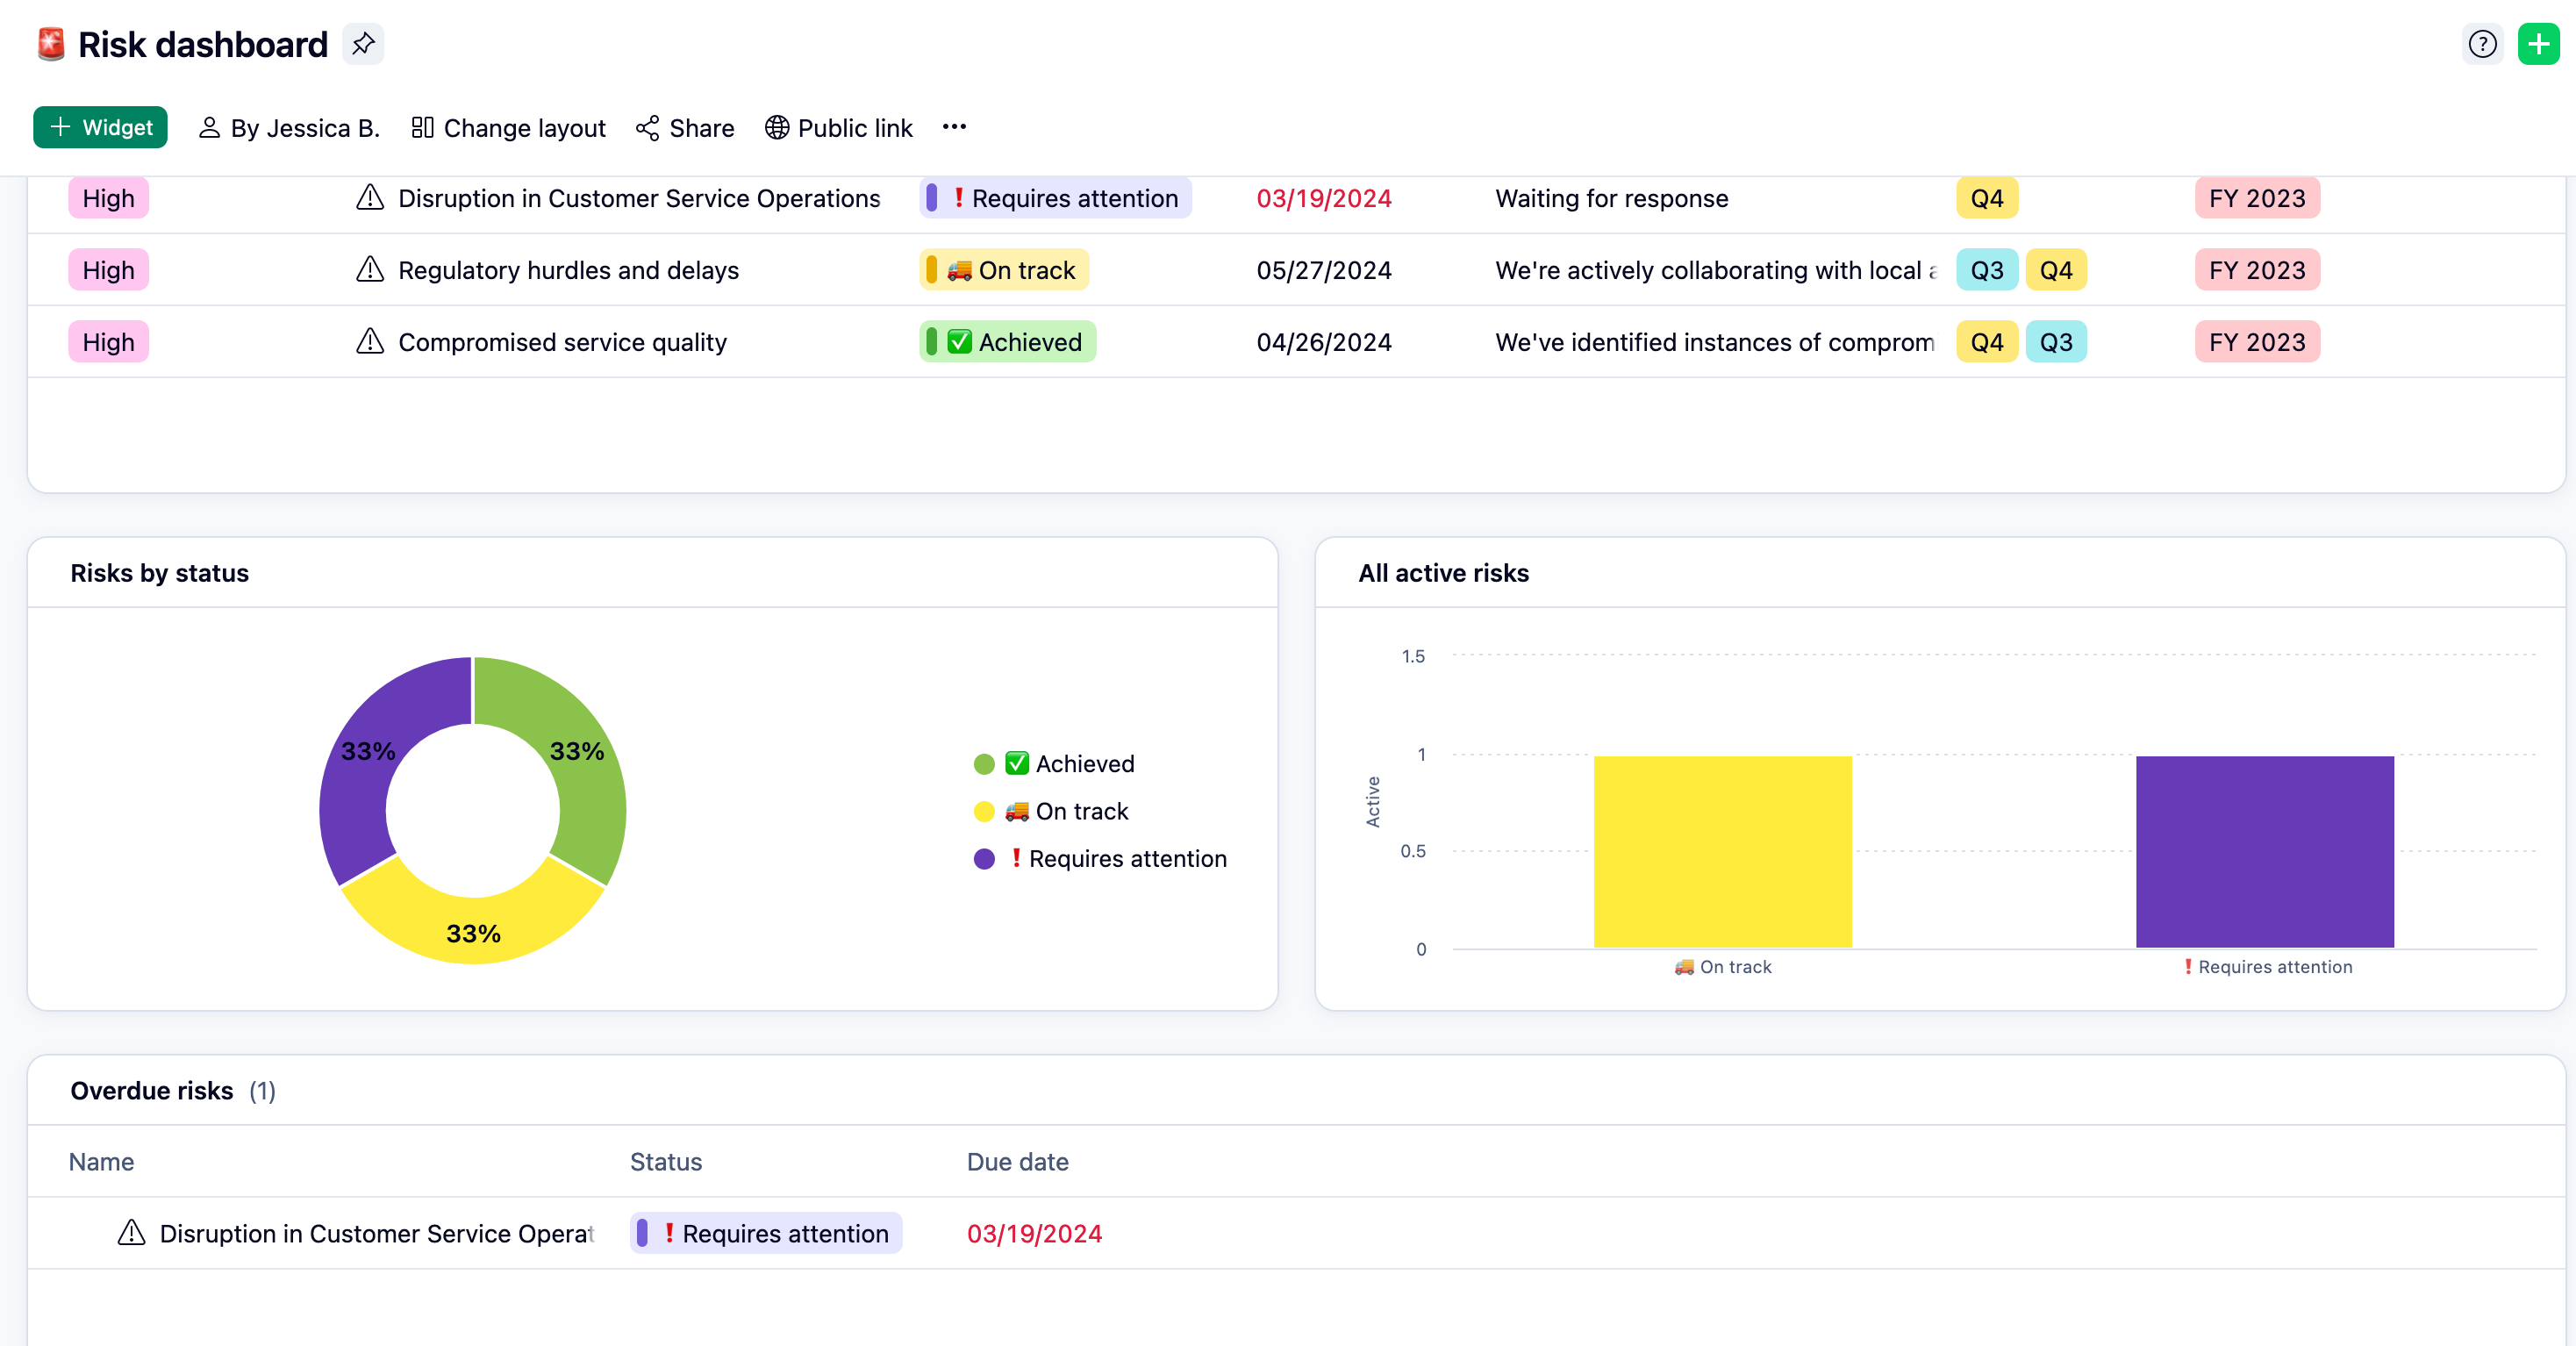Open the On track status dropdown
The height and width of the screenshot is (1346, 2576).
(1004, 270)
